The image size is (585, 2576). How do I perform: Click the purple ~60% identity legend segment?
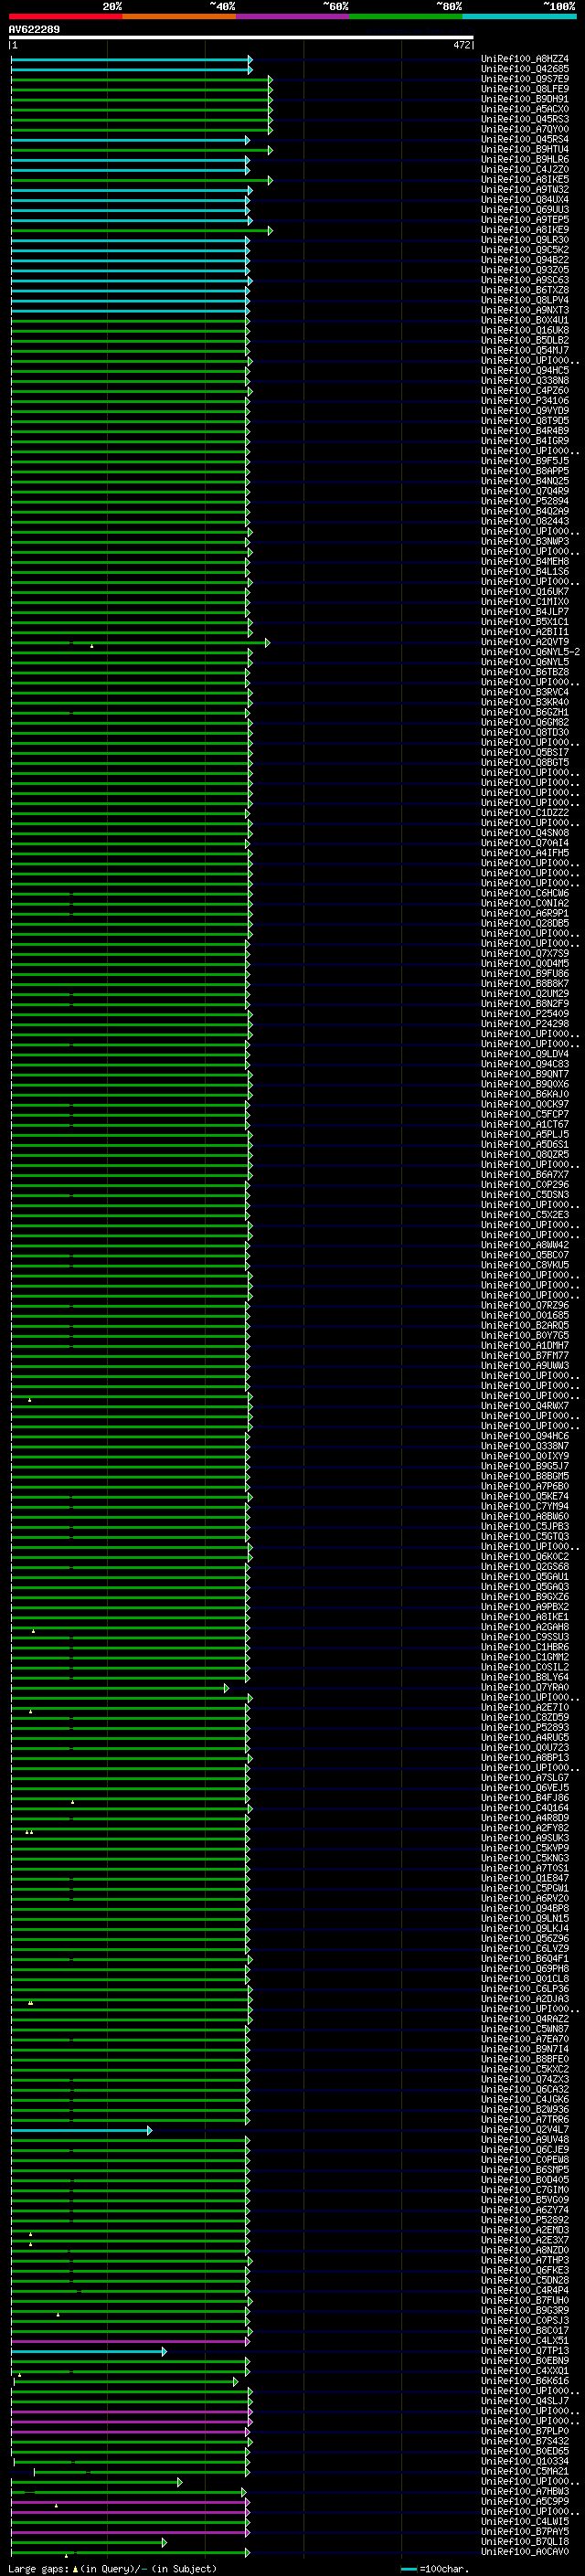[x=293, y=16]
